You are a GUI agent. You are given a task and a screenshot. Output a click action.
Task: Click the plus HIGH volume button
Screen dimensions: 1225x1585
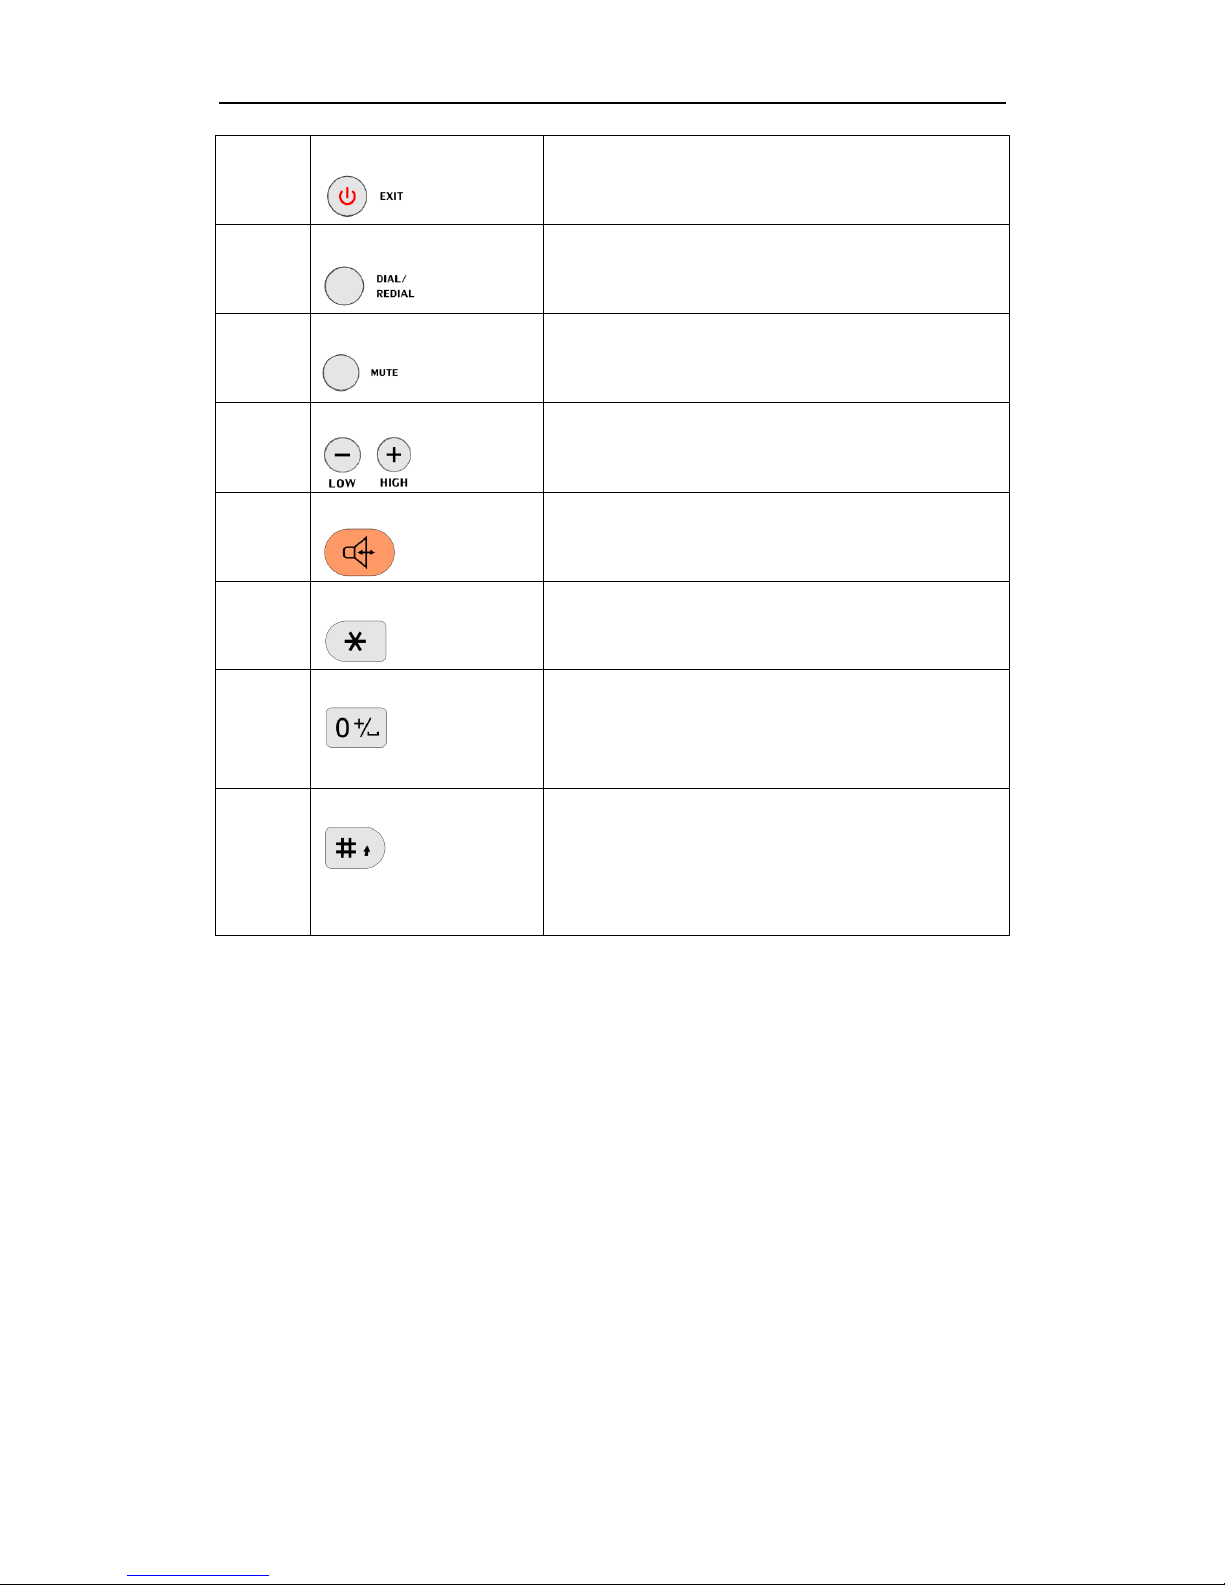click(x=394, y=455)
